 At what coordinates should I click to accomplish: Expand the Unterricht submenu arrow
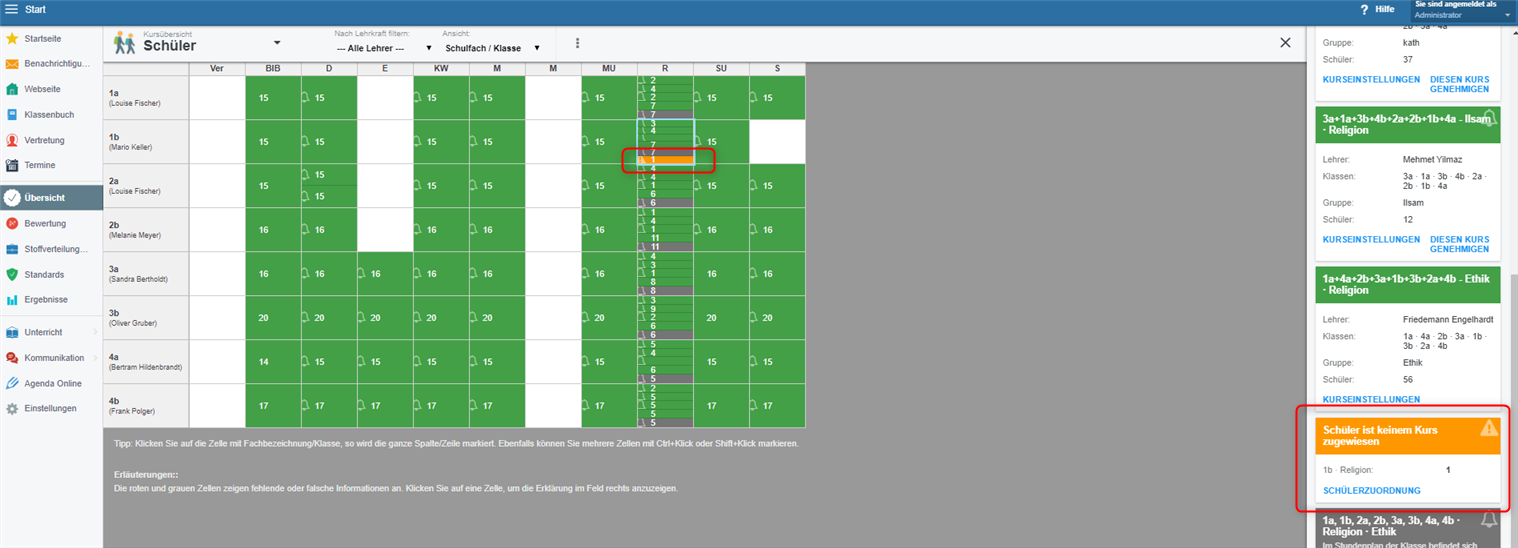pos(95,332)
